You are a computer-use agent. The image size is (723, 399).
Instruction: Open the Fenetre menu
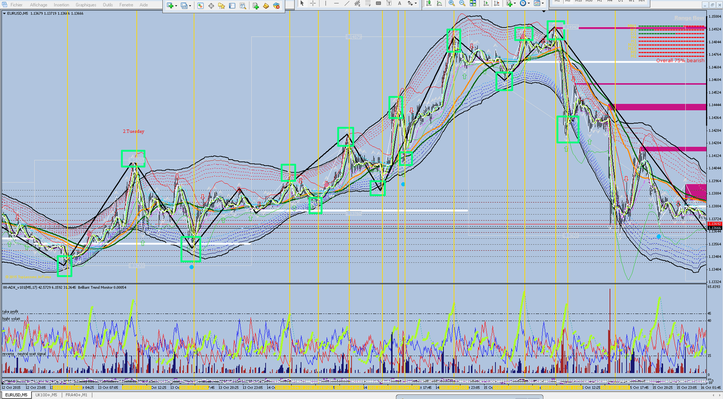coord(126,5)
